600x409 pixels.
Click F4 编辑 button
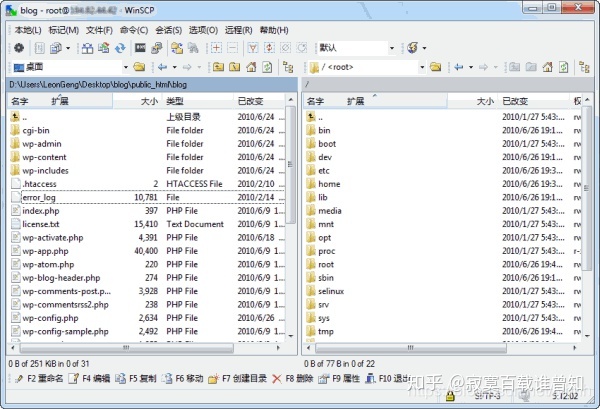pos(89,378)
